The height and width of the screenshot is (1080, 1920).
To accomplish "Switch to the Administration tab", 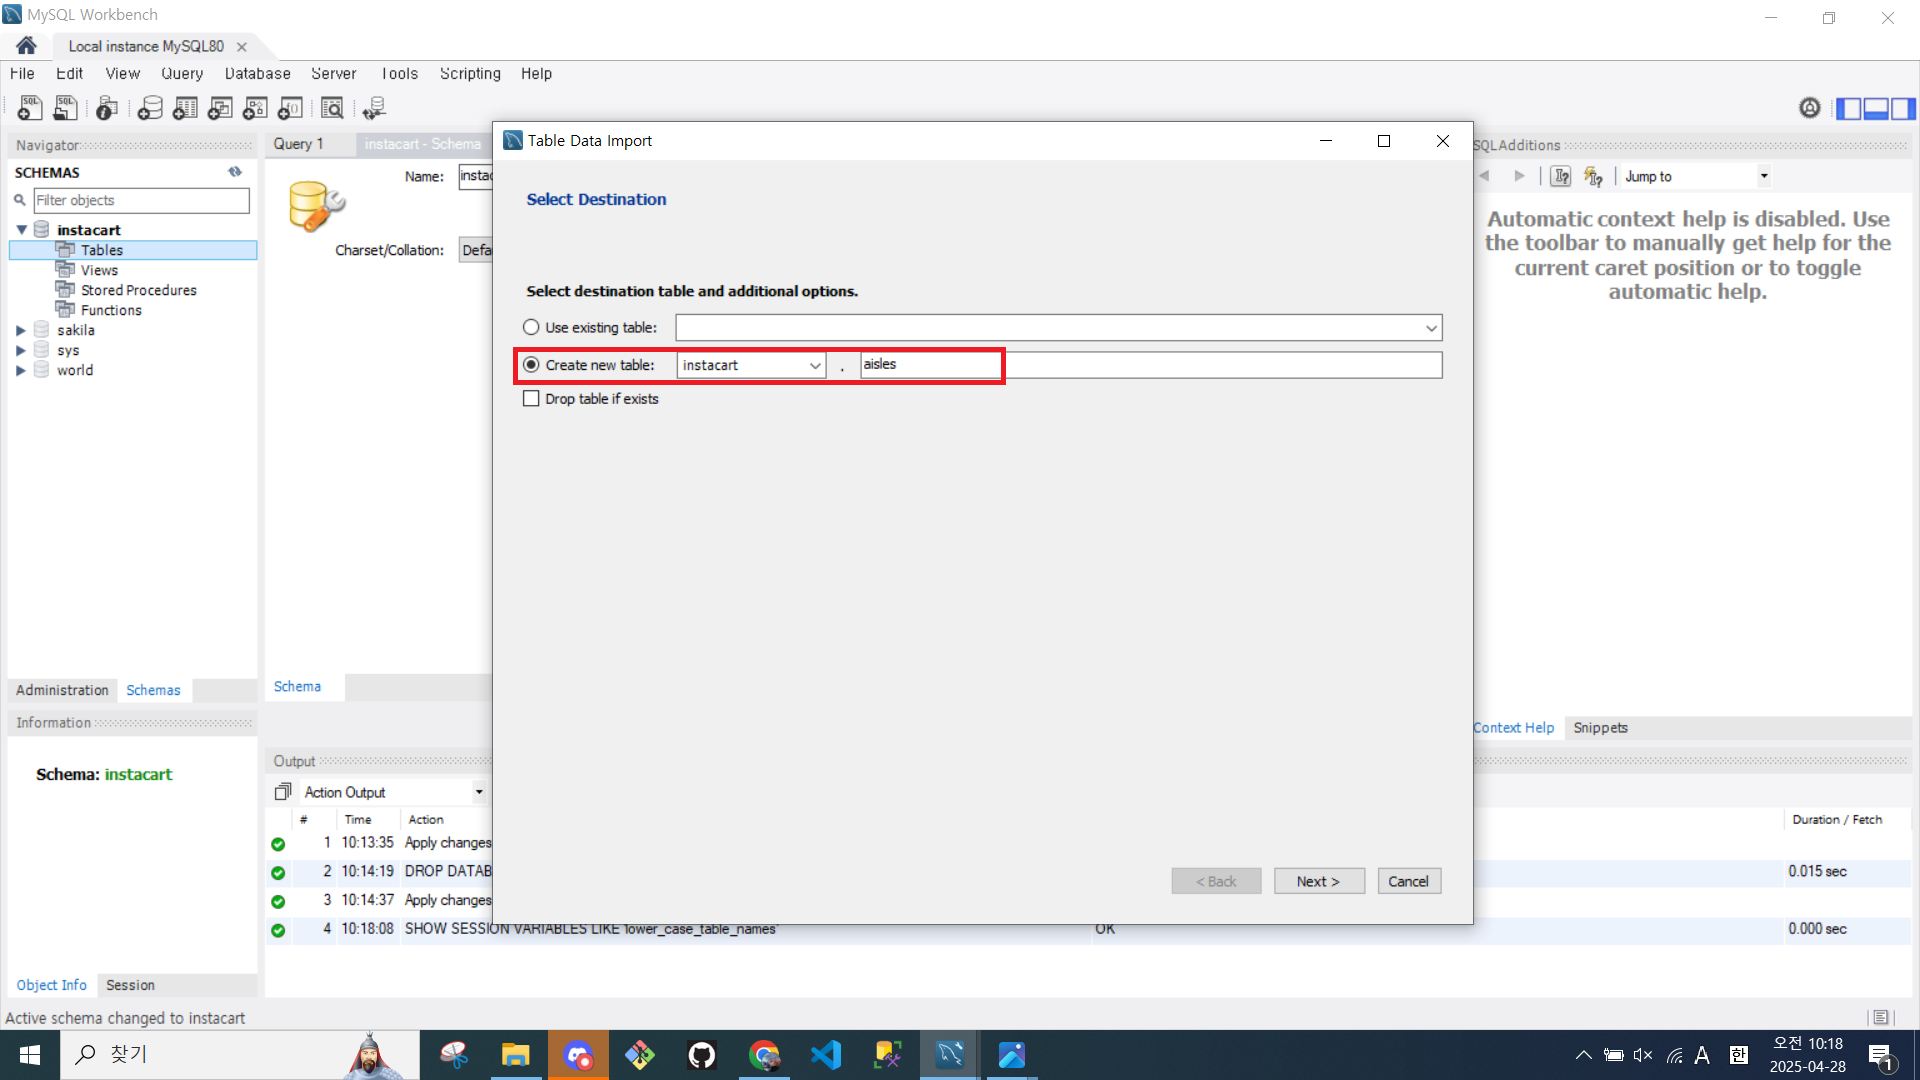I will [62, 690].
